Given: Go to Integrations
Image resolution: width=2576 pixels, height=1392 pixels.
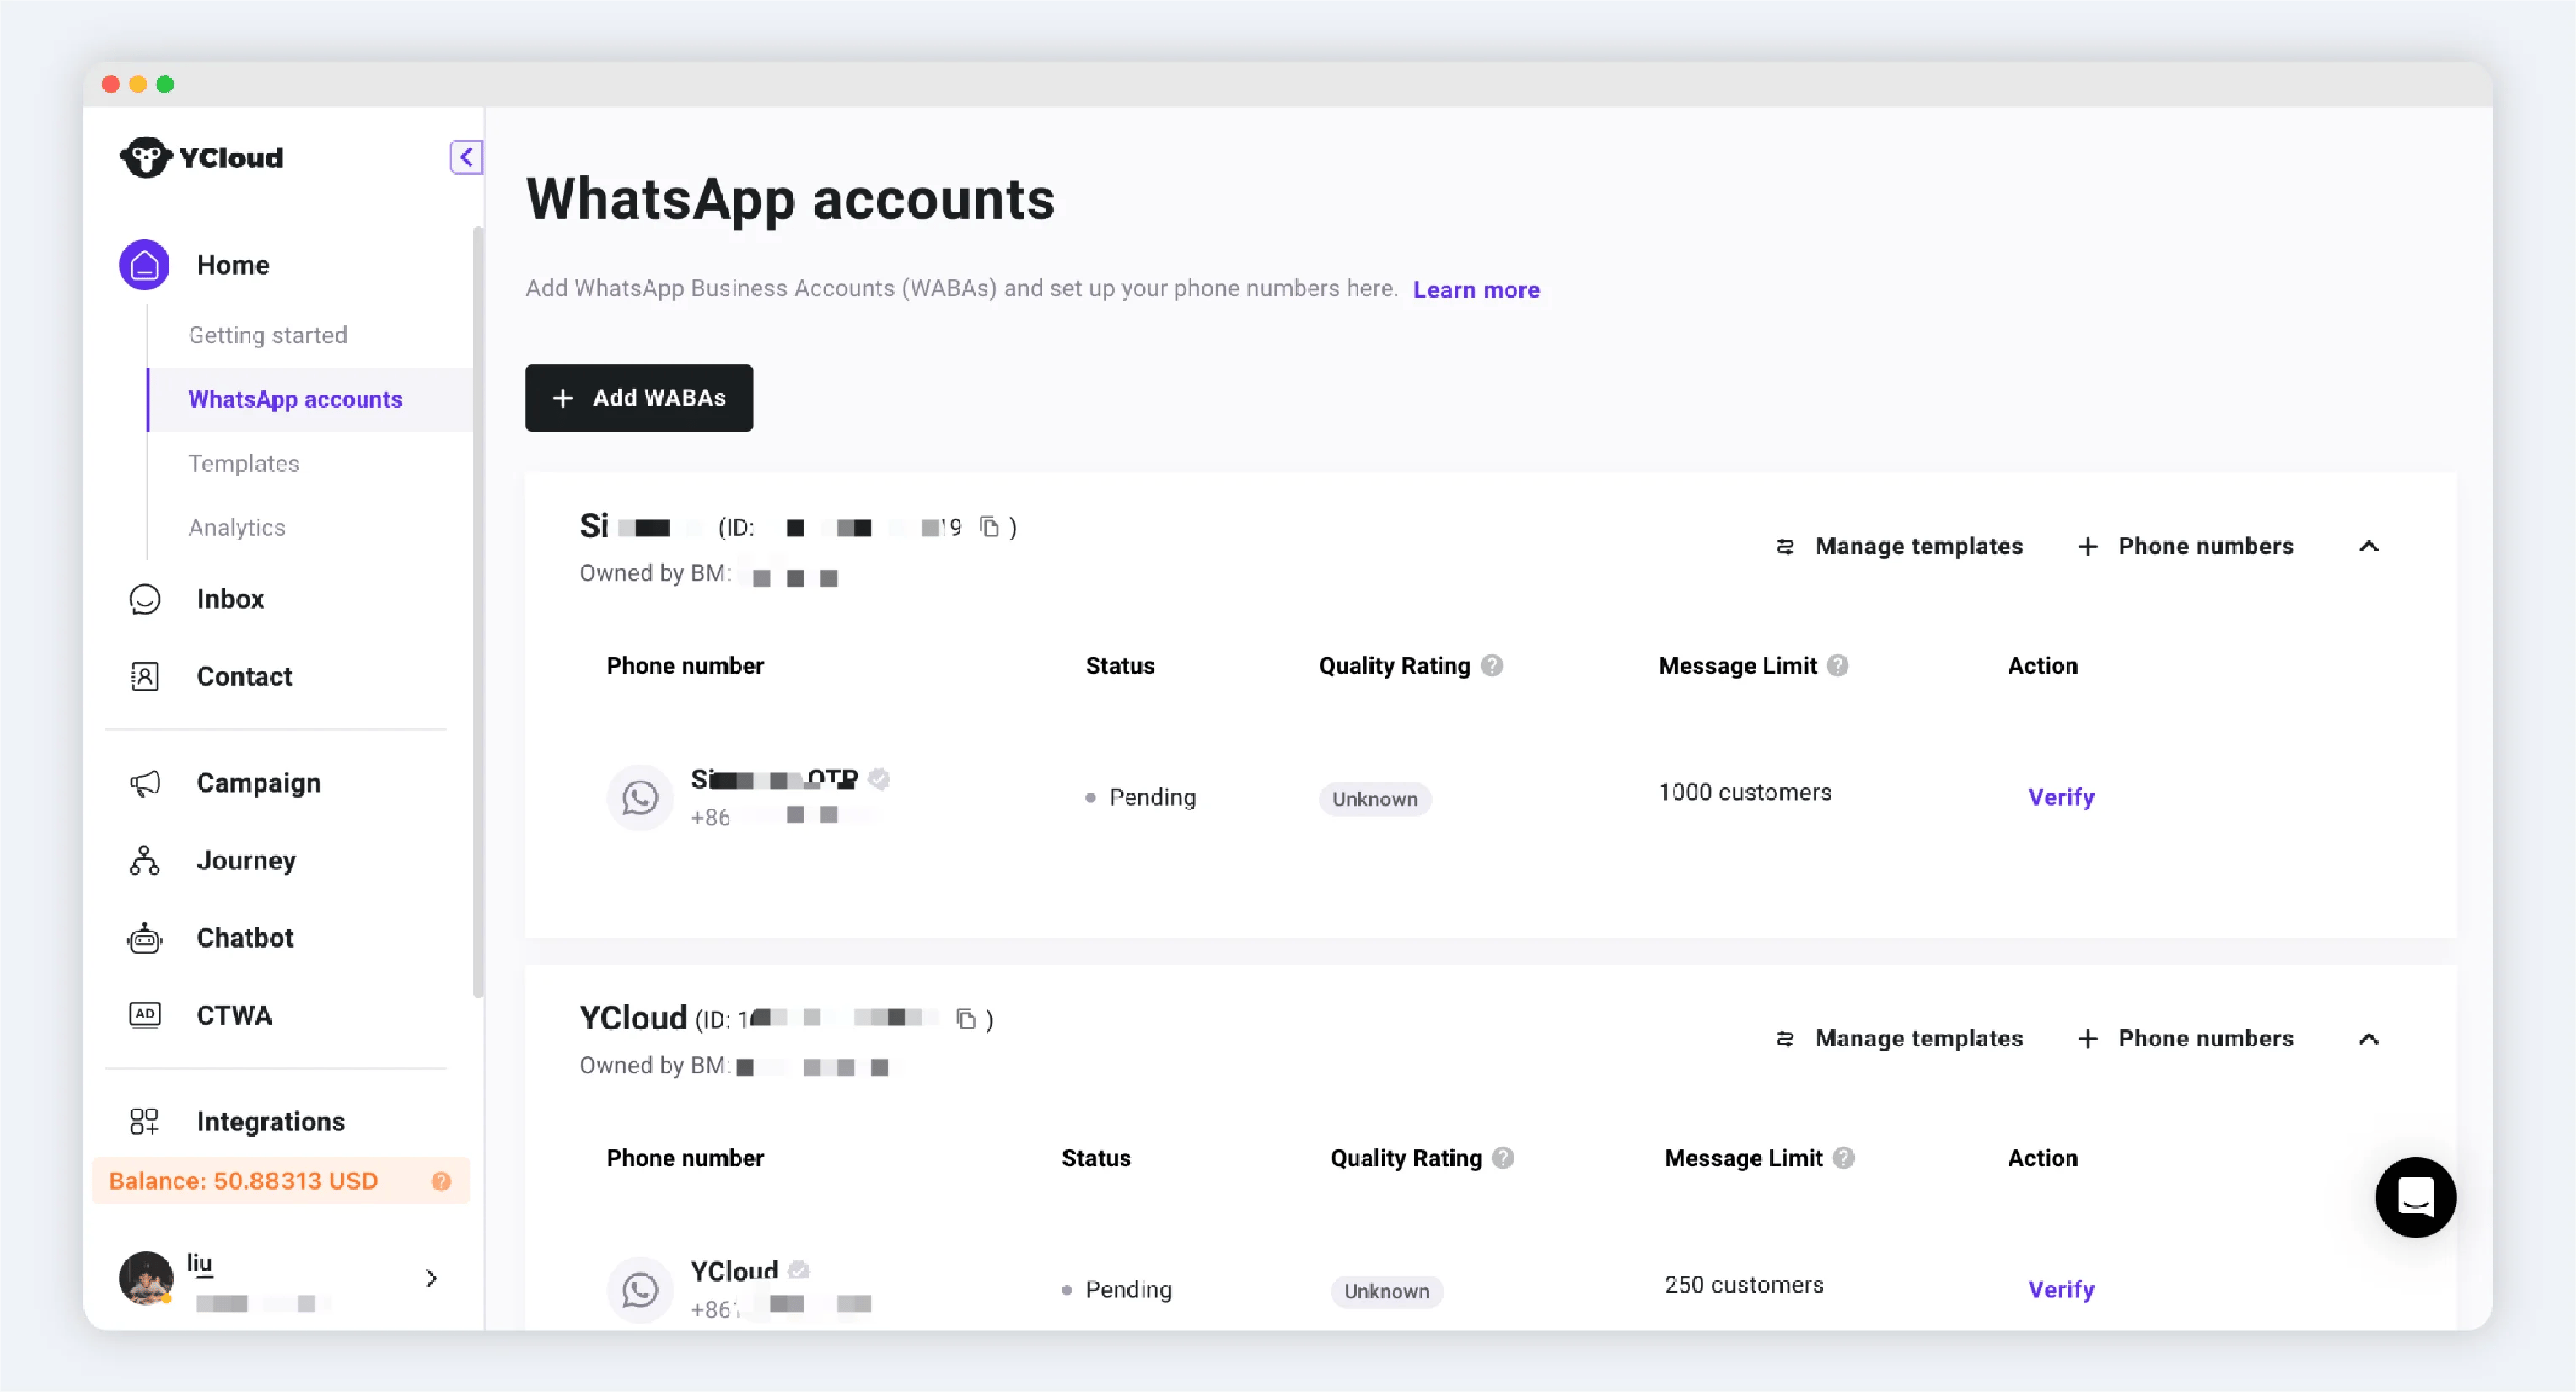Looking at the screenshot, I should coord(270,1122).
